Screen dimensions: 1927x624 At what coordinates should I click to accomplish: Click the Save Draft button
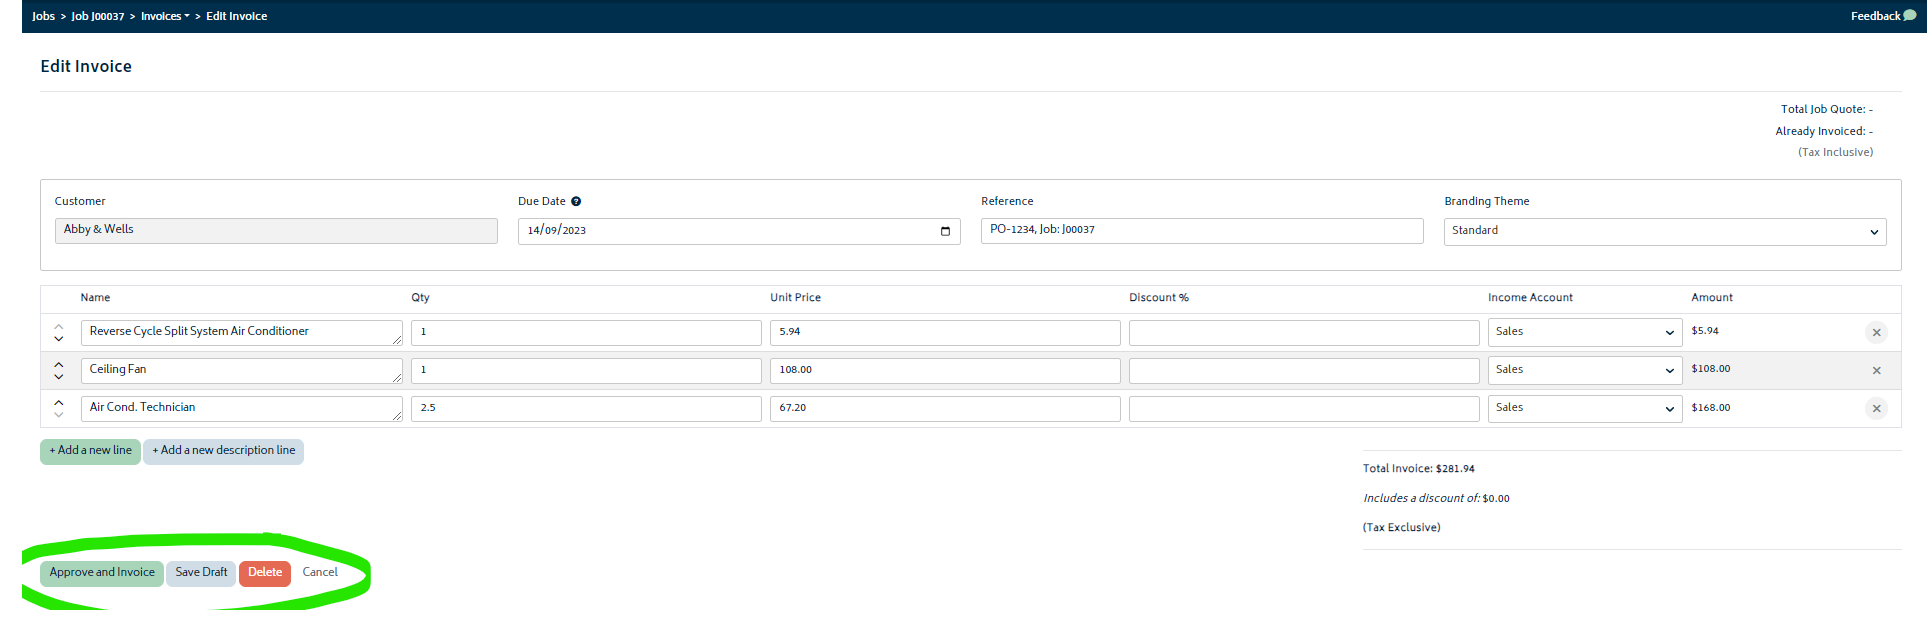tap(201, 573)
